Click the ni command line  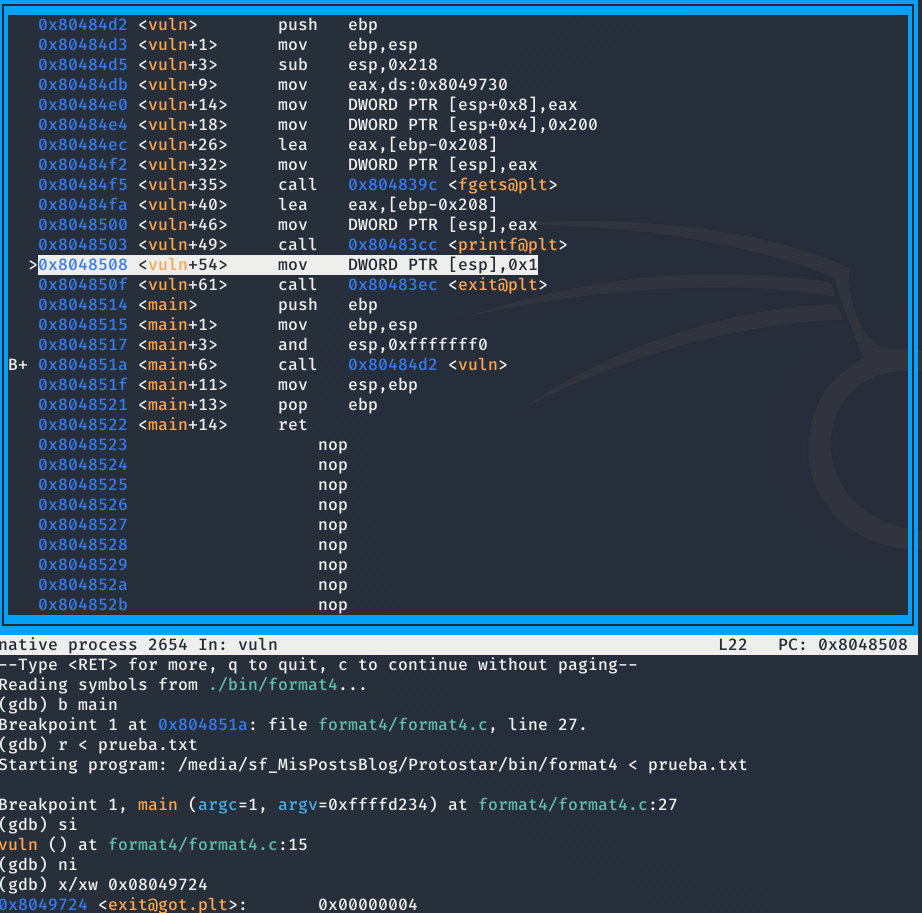click(38, 864)
